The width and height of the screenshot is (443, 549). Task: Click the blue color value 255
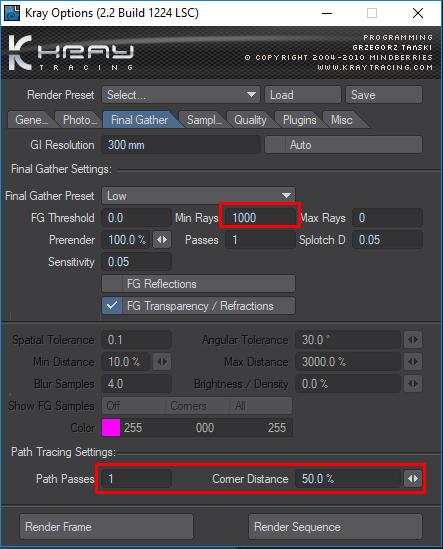coord(277,428)
